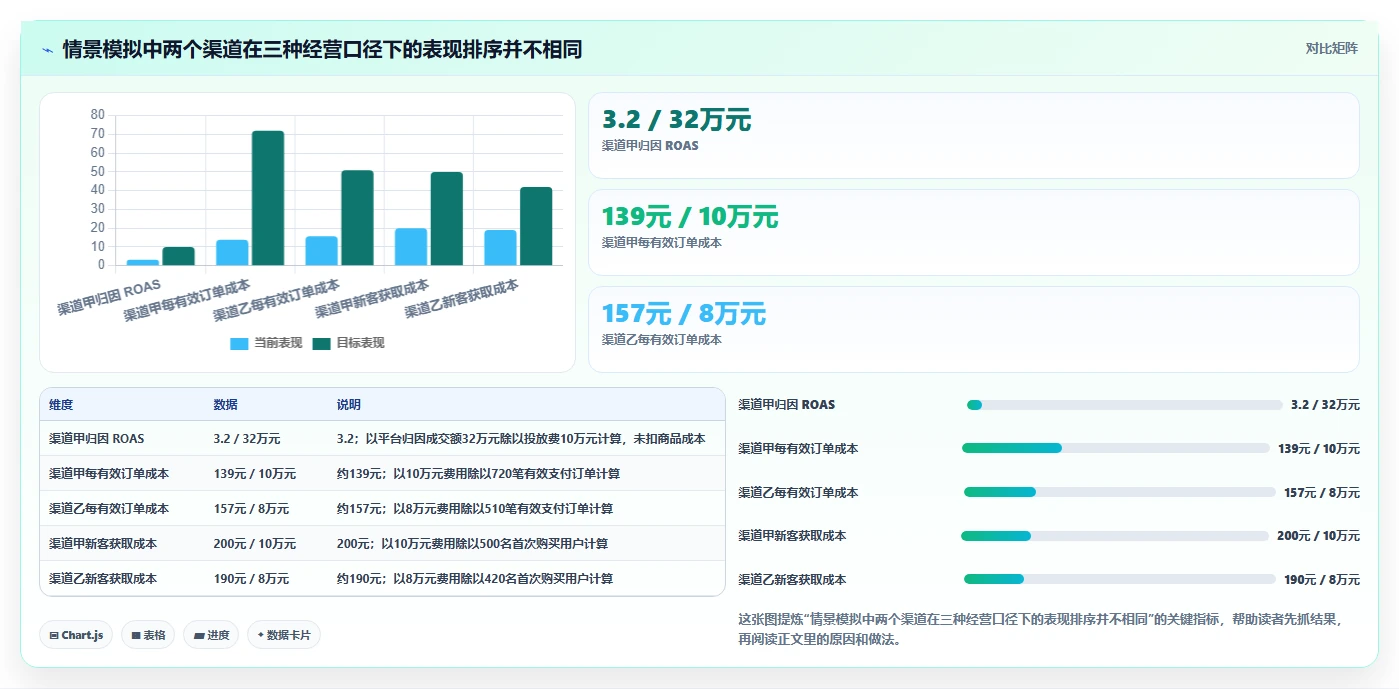
Task: Click table cell 渠道甲每有效订单成本
Action: click(109, 473)
